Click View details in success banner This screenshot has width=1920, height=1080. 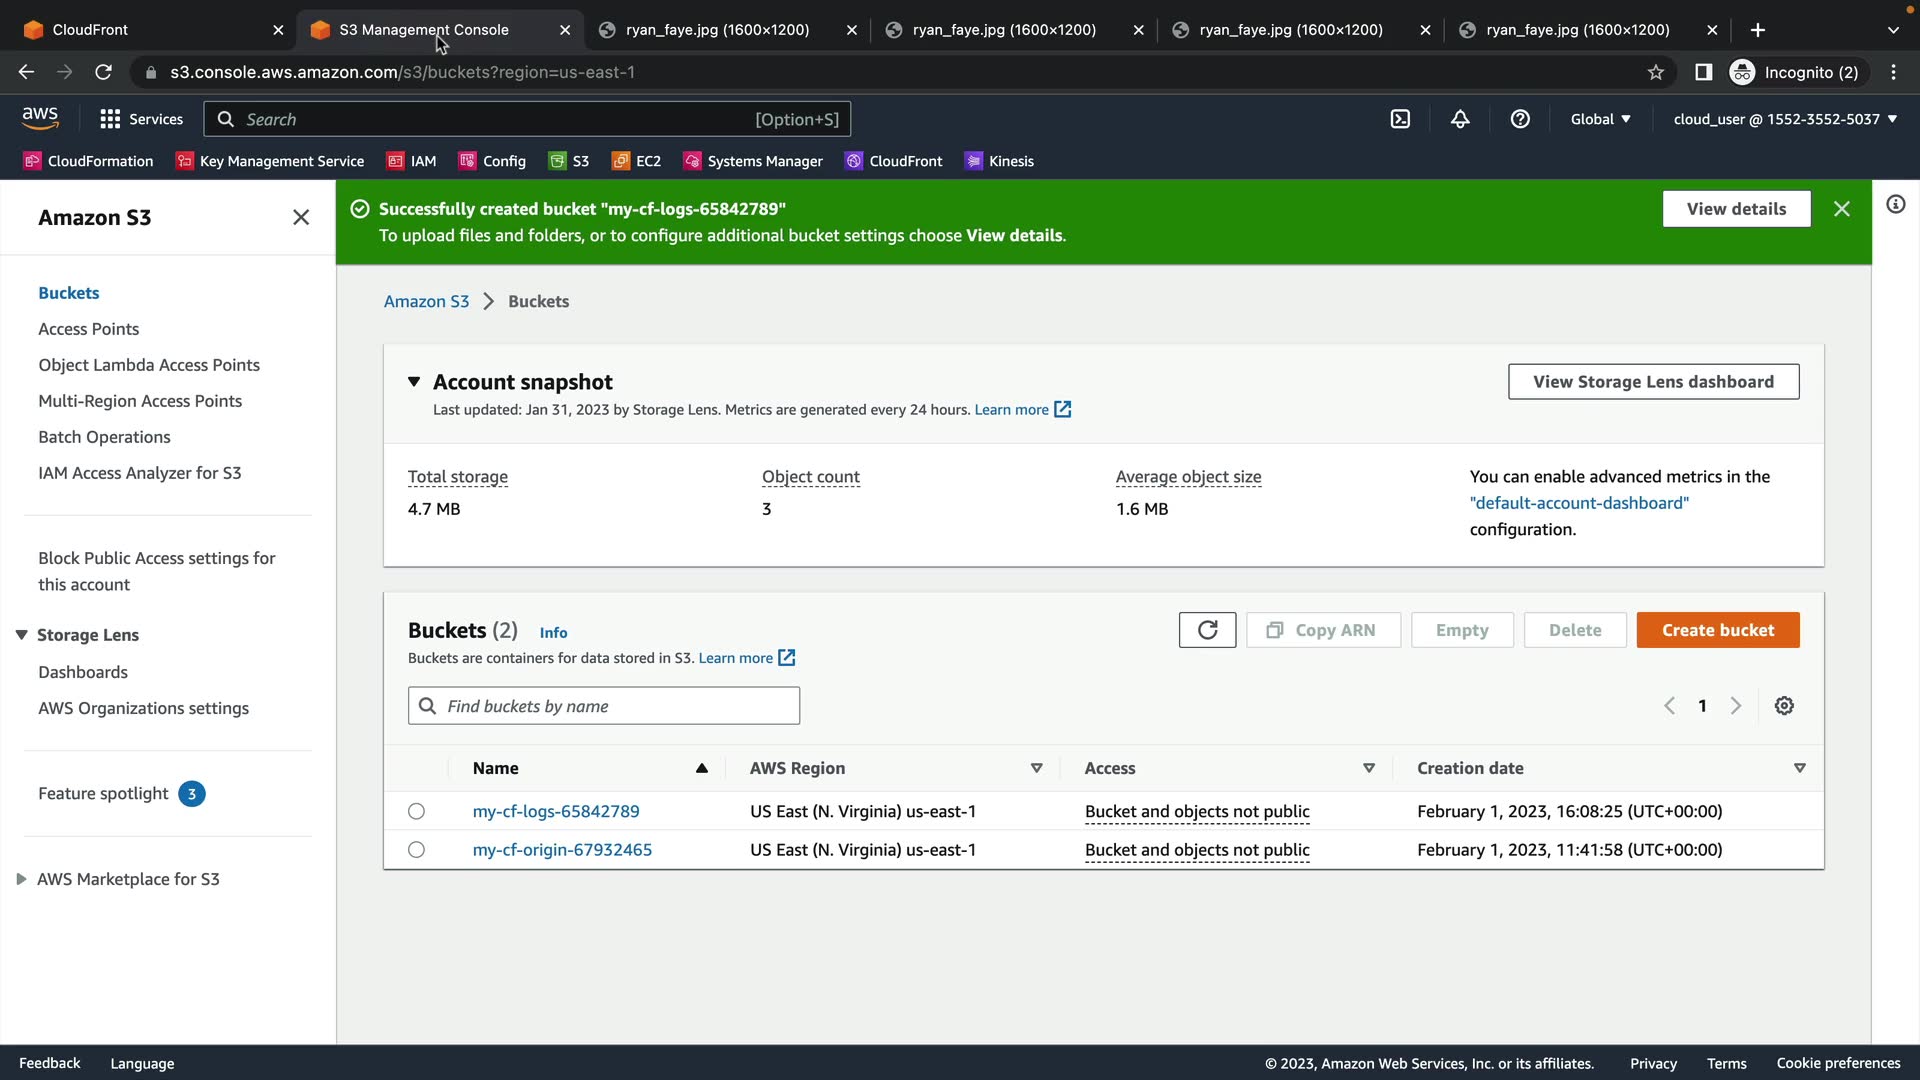tap(1735, 209)
